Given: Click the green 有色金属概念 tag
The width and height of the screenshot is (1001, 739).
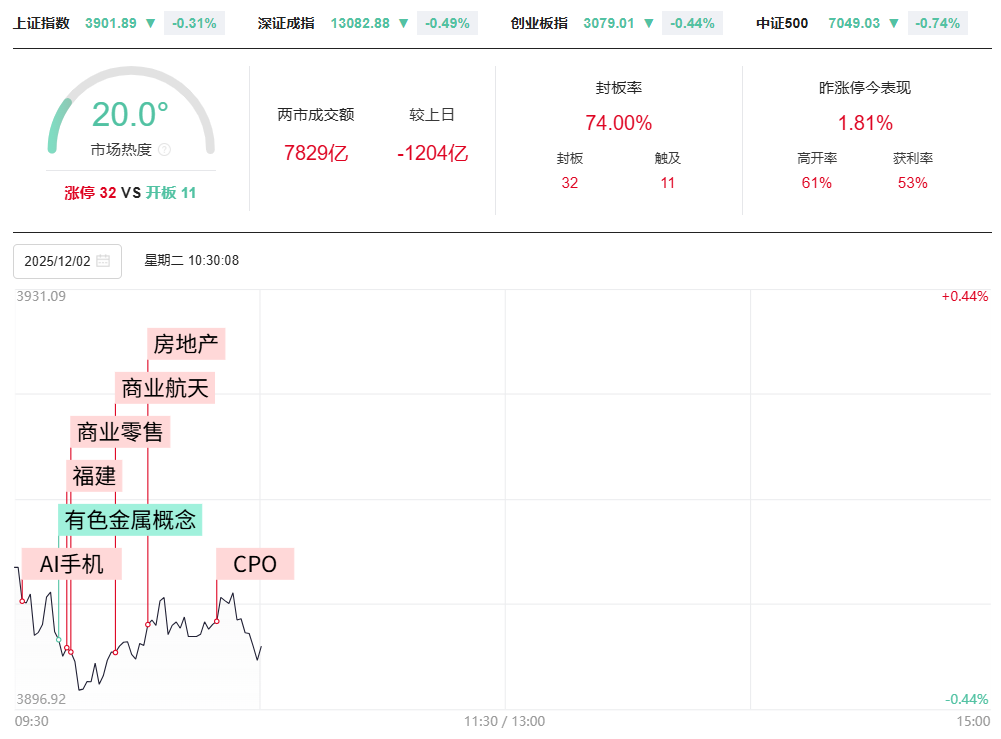Looking at the screenshot, I should tap(130, 520).
